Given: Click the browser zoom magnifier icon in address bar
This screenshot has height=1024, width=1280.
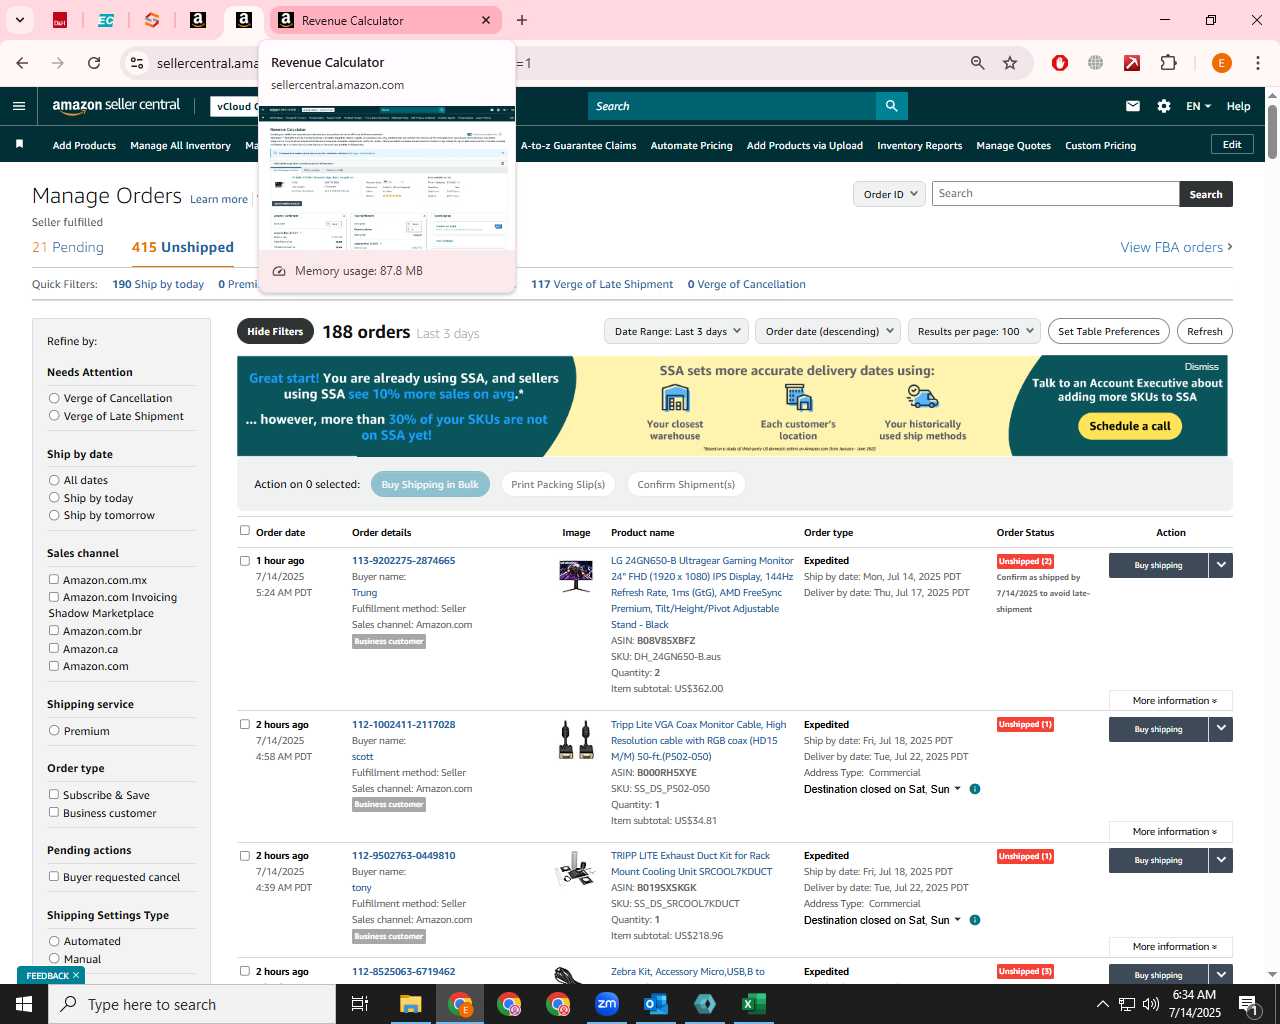Looking at the screenshot, I should (977, 63).
